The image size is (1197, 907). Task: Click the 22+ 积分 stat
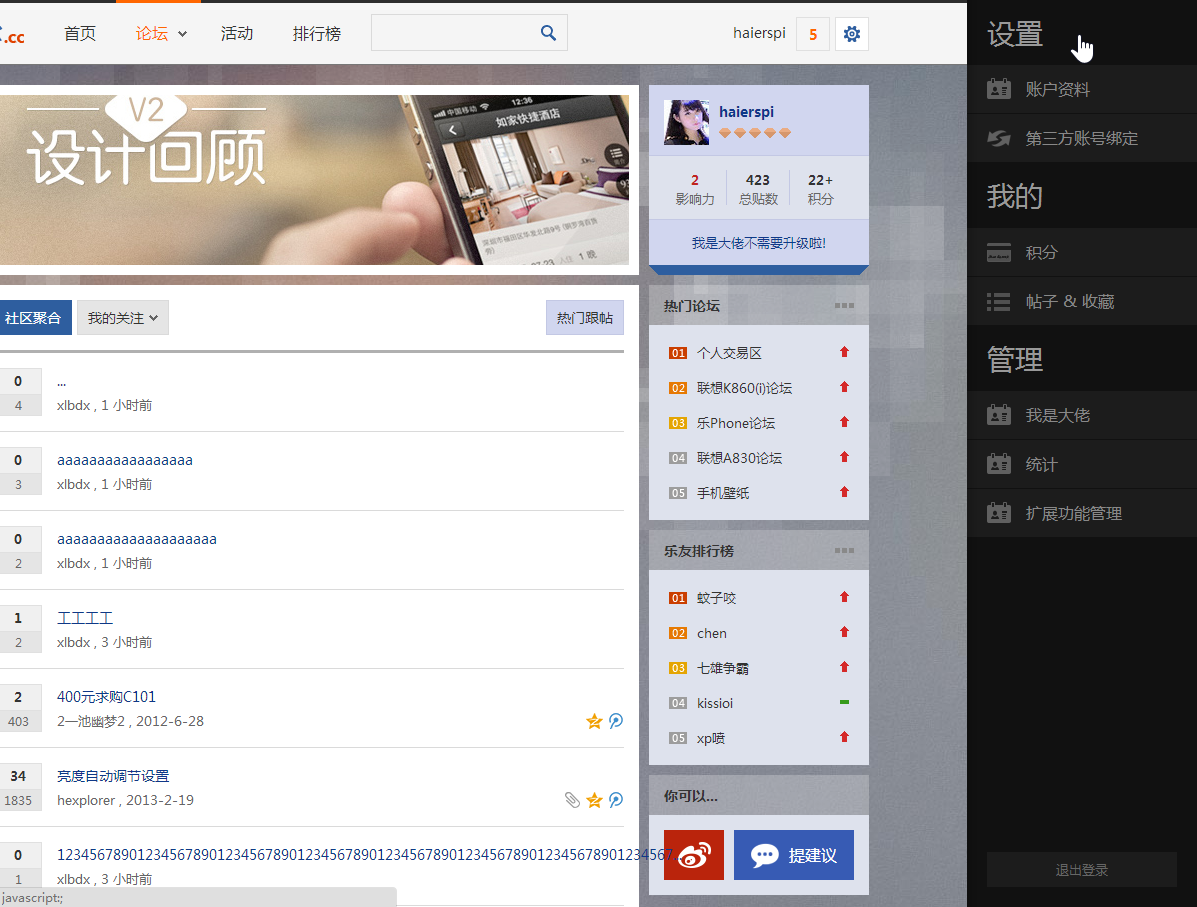click(821, 189)
